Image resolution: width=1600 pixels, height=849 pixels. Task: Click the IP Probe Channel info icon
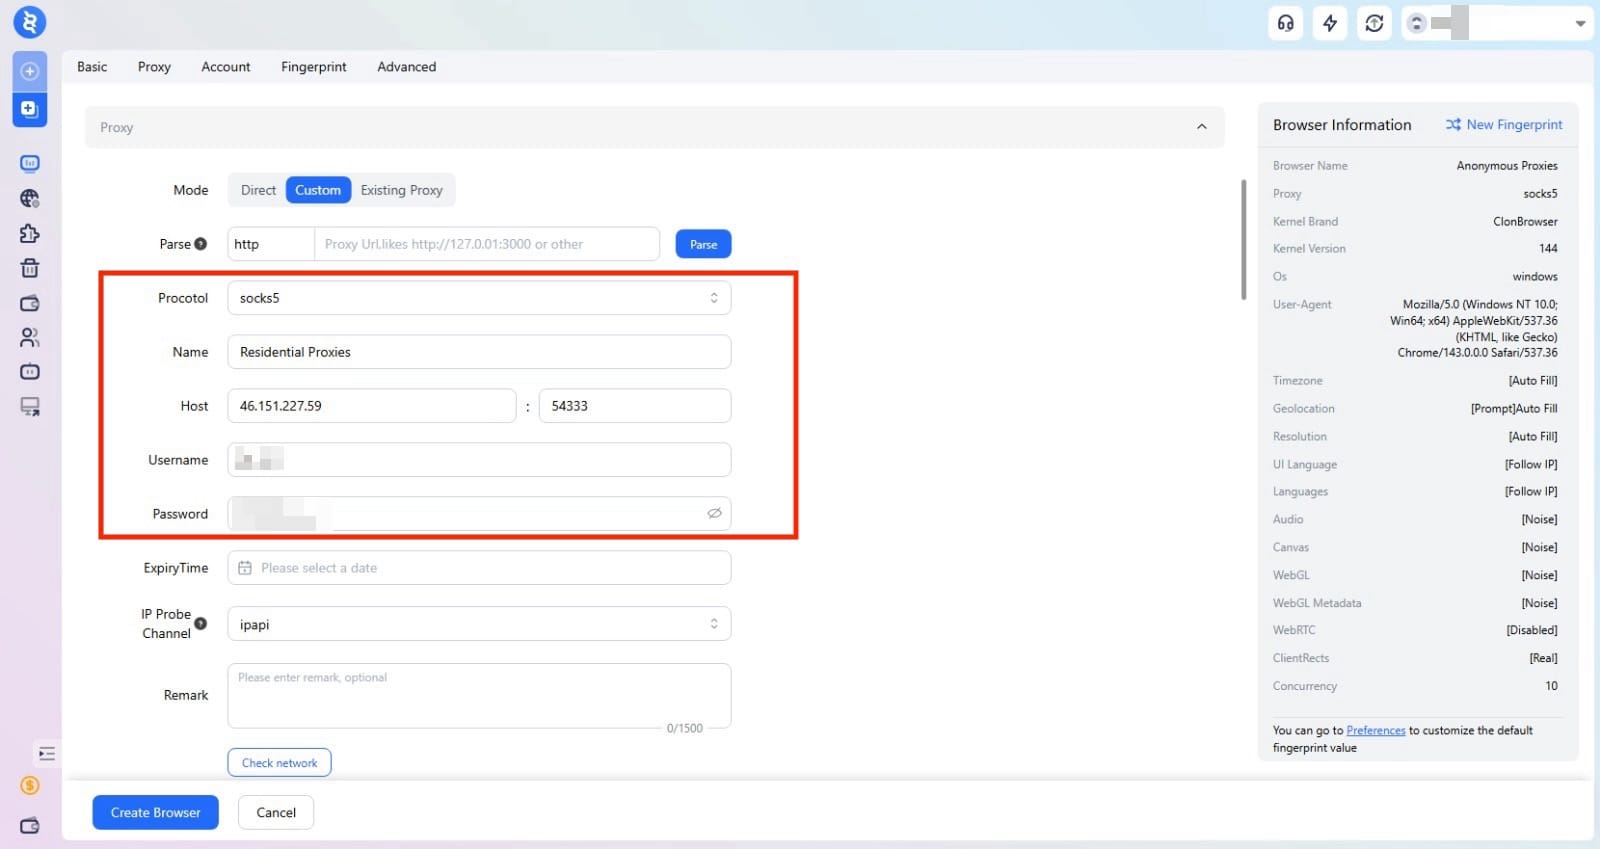[x=200, y=623]
